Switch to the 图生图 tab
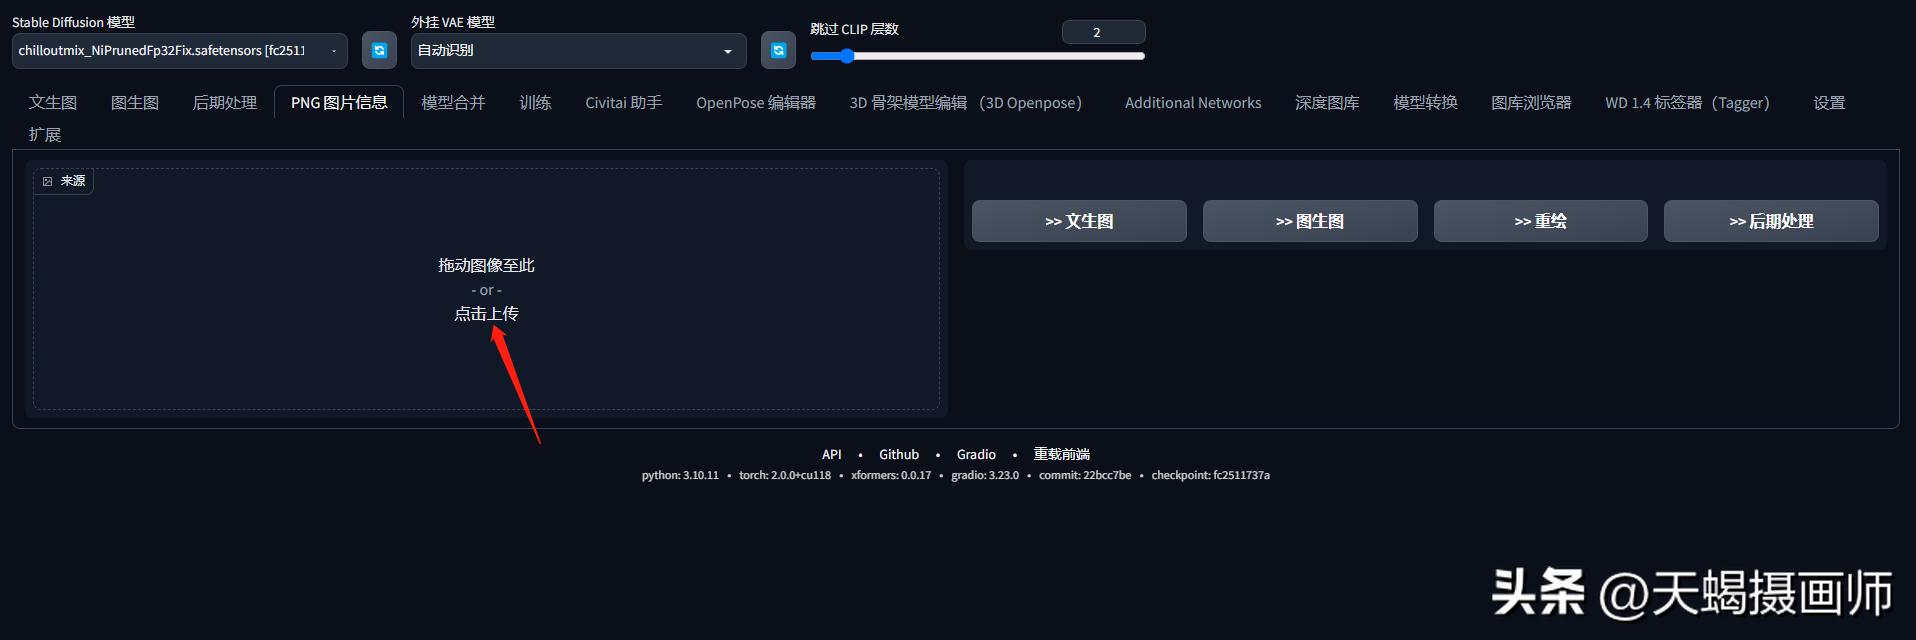Image resolution: width=1916 pixels, height=640 pixels. tap(135, 103)
